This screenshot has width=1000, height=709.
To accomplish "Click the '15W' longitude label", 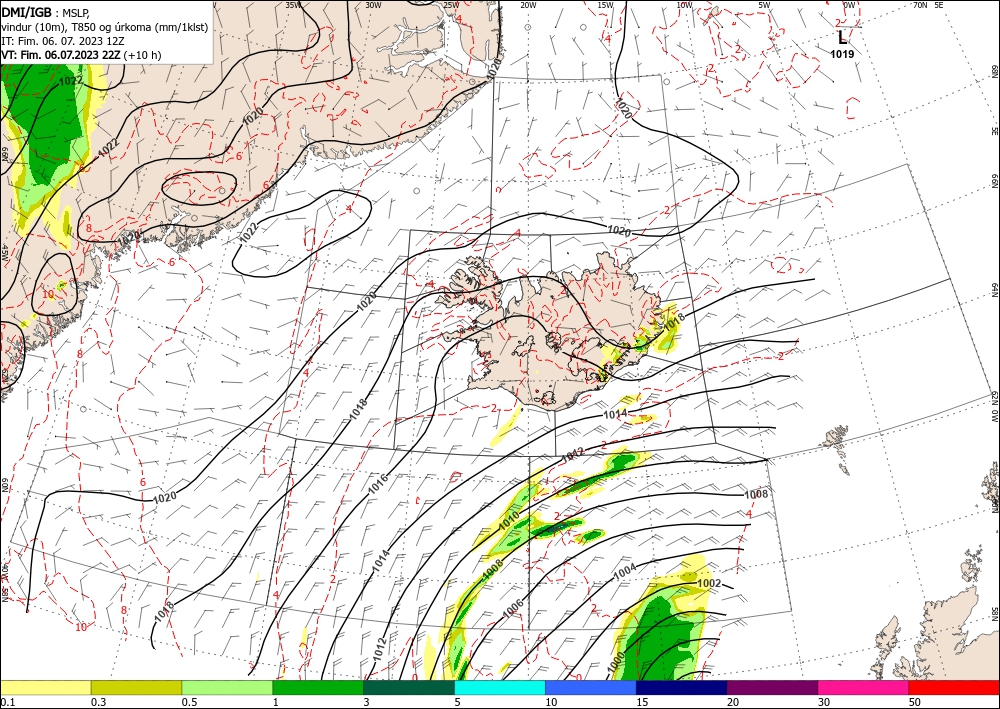I will point(605,5).
